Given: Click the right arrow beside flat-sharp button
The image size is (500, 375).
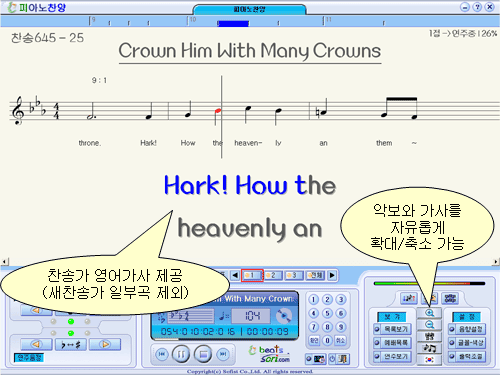Looking at the screenshot, I should (x=105, y=344).
